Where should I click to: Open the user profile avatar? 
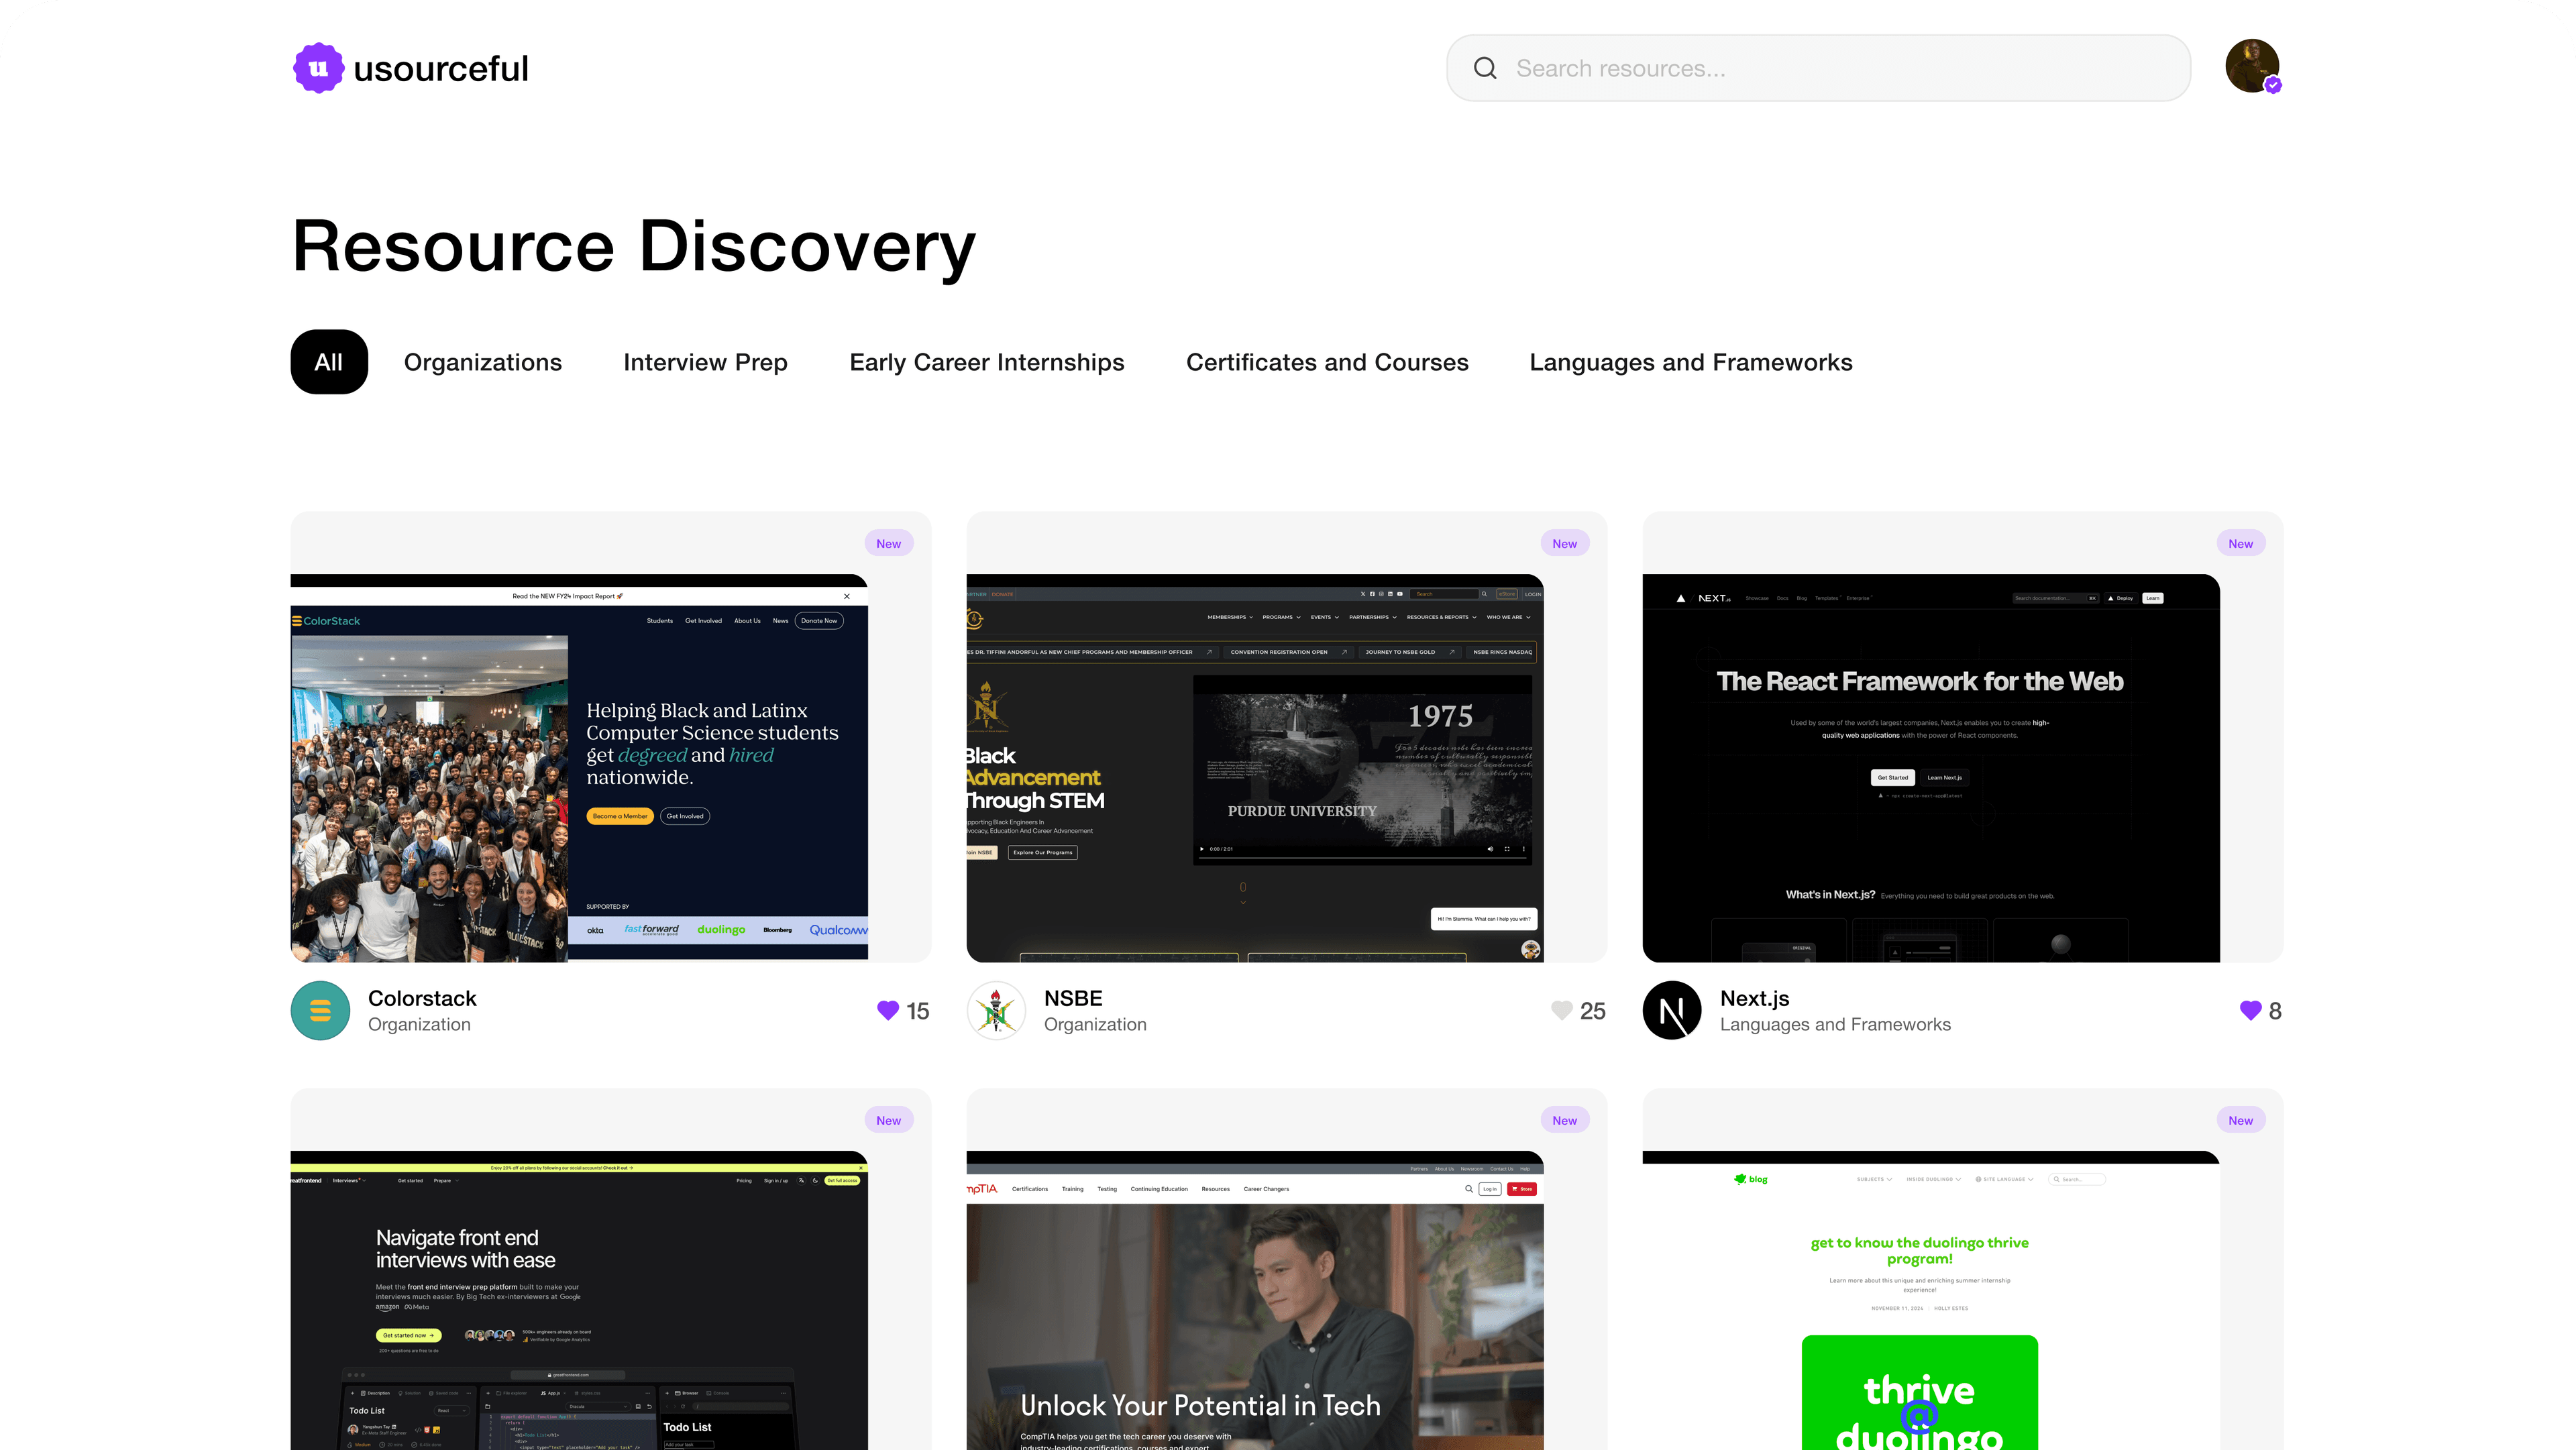(x=2251, y=66)
